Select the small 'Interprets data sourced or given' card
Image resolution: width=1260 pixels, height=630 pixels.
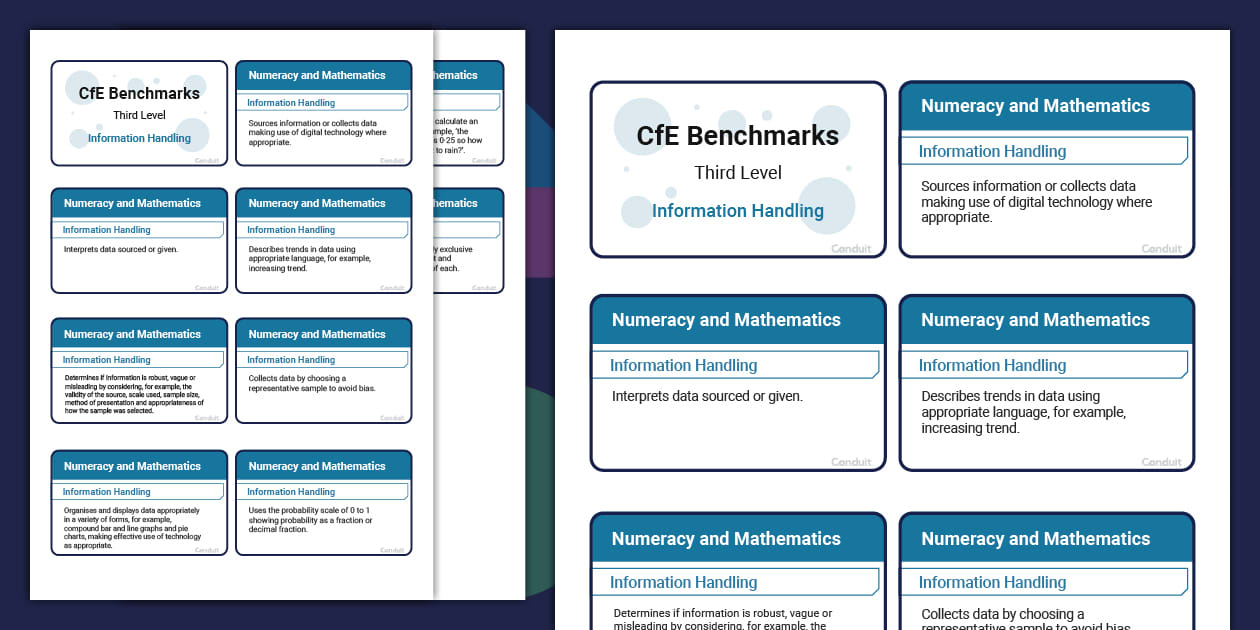click(139, 241)
